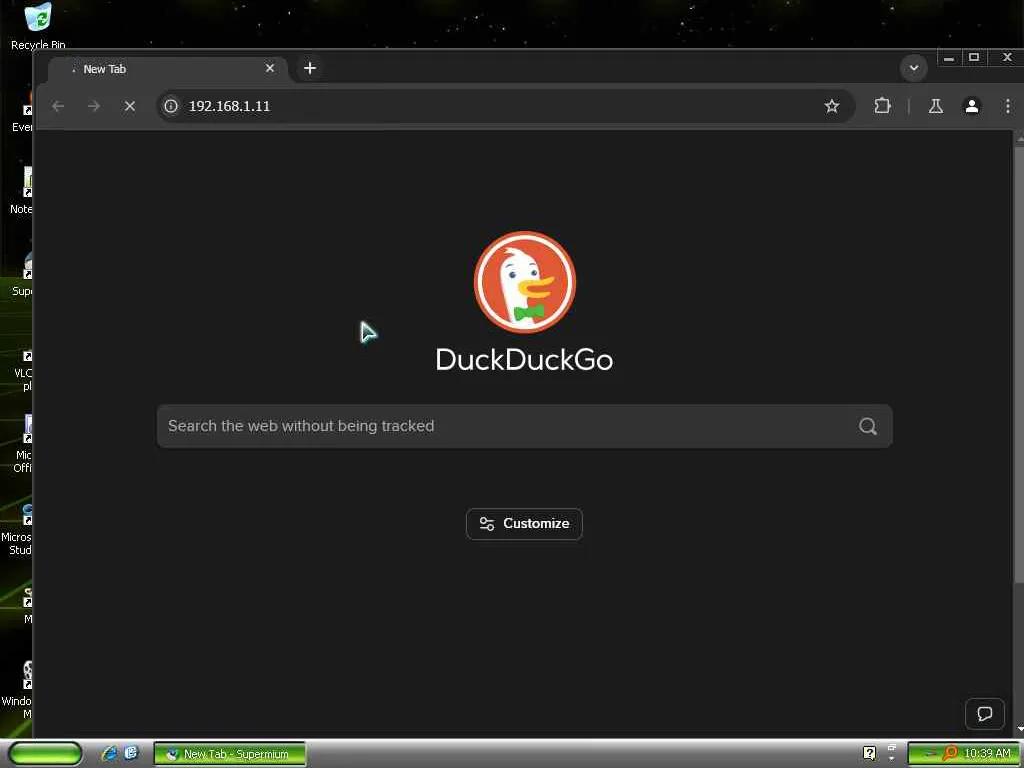Open the Customize button

[524, 524]
